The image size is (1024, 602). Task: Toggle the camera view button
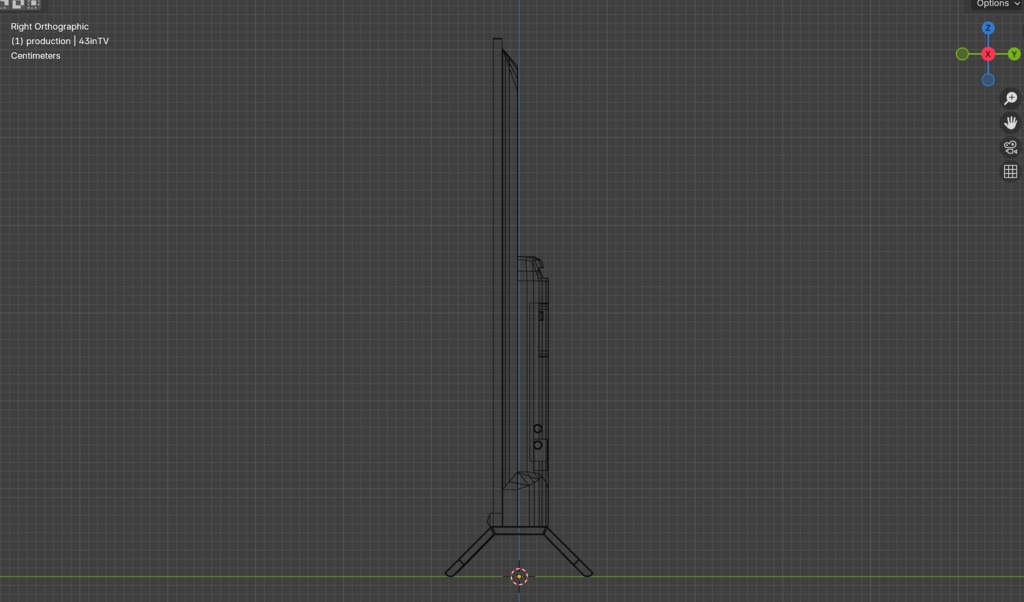click(x=1010, y=147)
